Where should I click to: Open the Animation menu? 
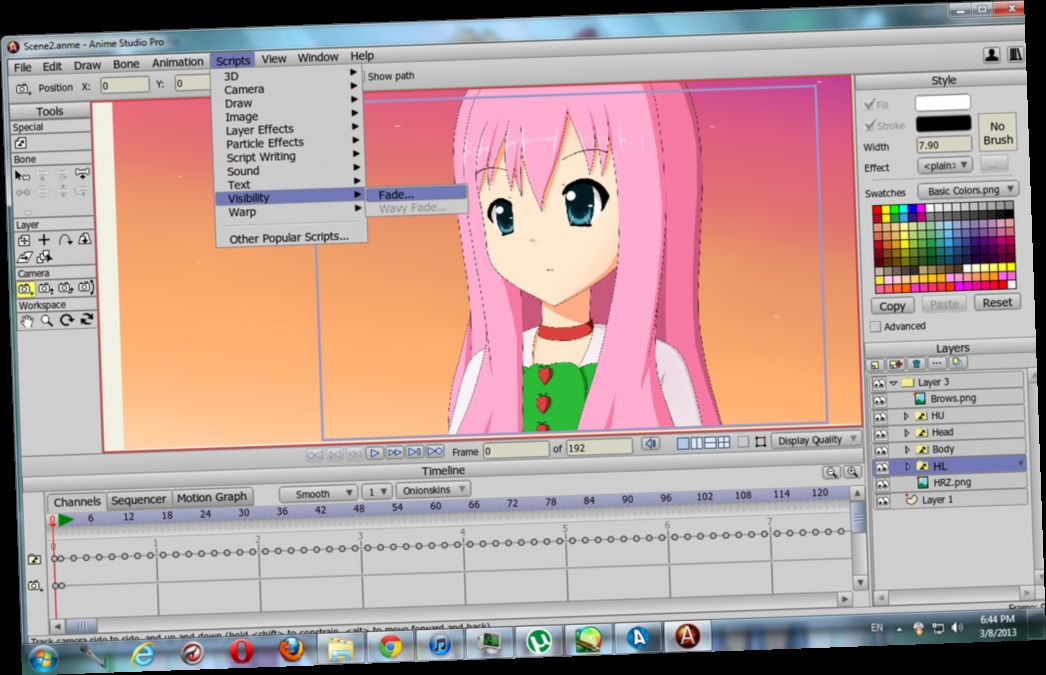click(177, 63)
